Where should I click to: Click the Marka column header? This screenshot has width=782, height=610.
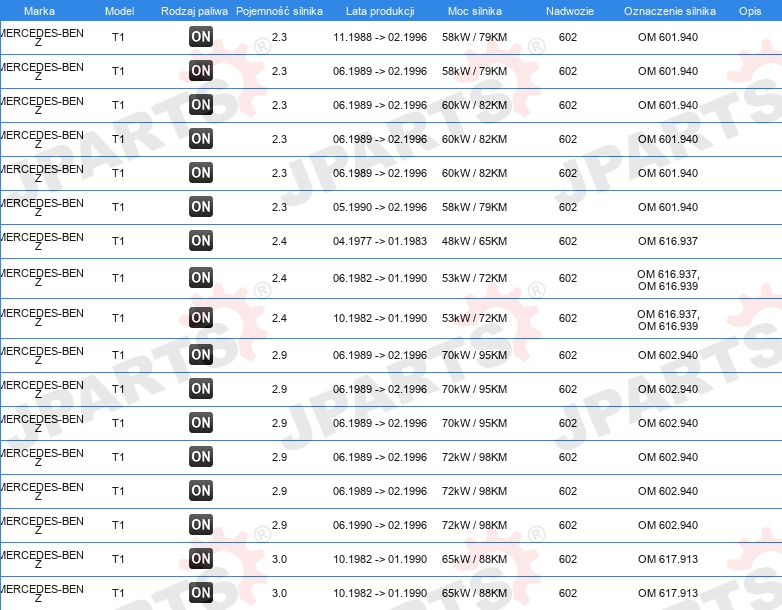(39, 11)
